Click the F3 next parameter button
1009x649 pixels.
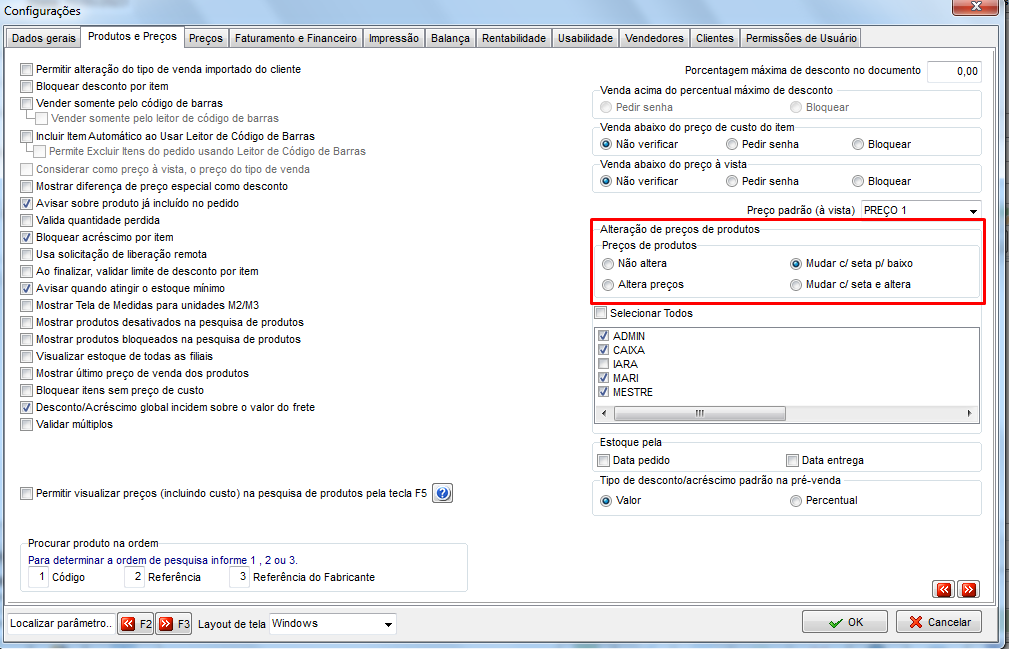(174, 624)
